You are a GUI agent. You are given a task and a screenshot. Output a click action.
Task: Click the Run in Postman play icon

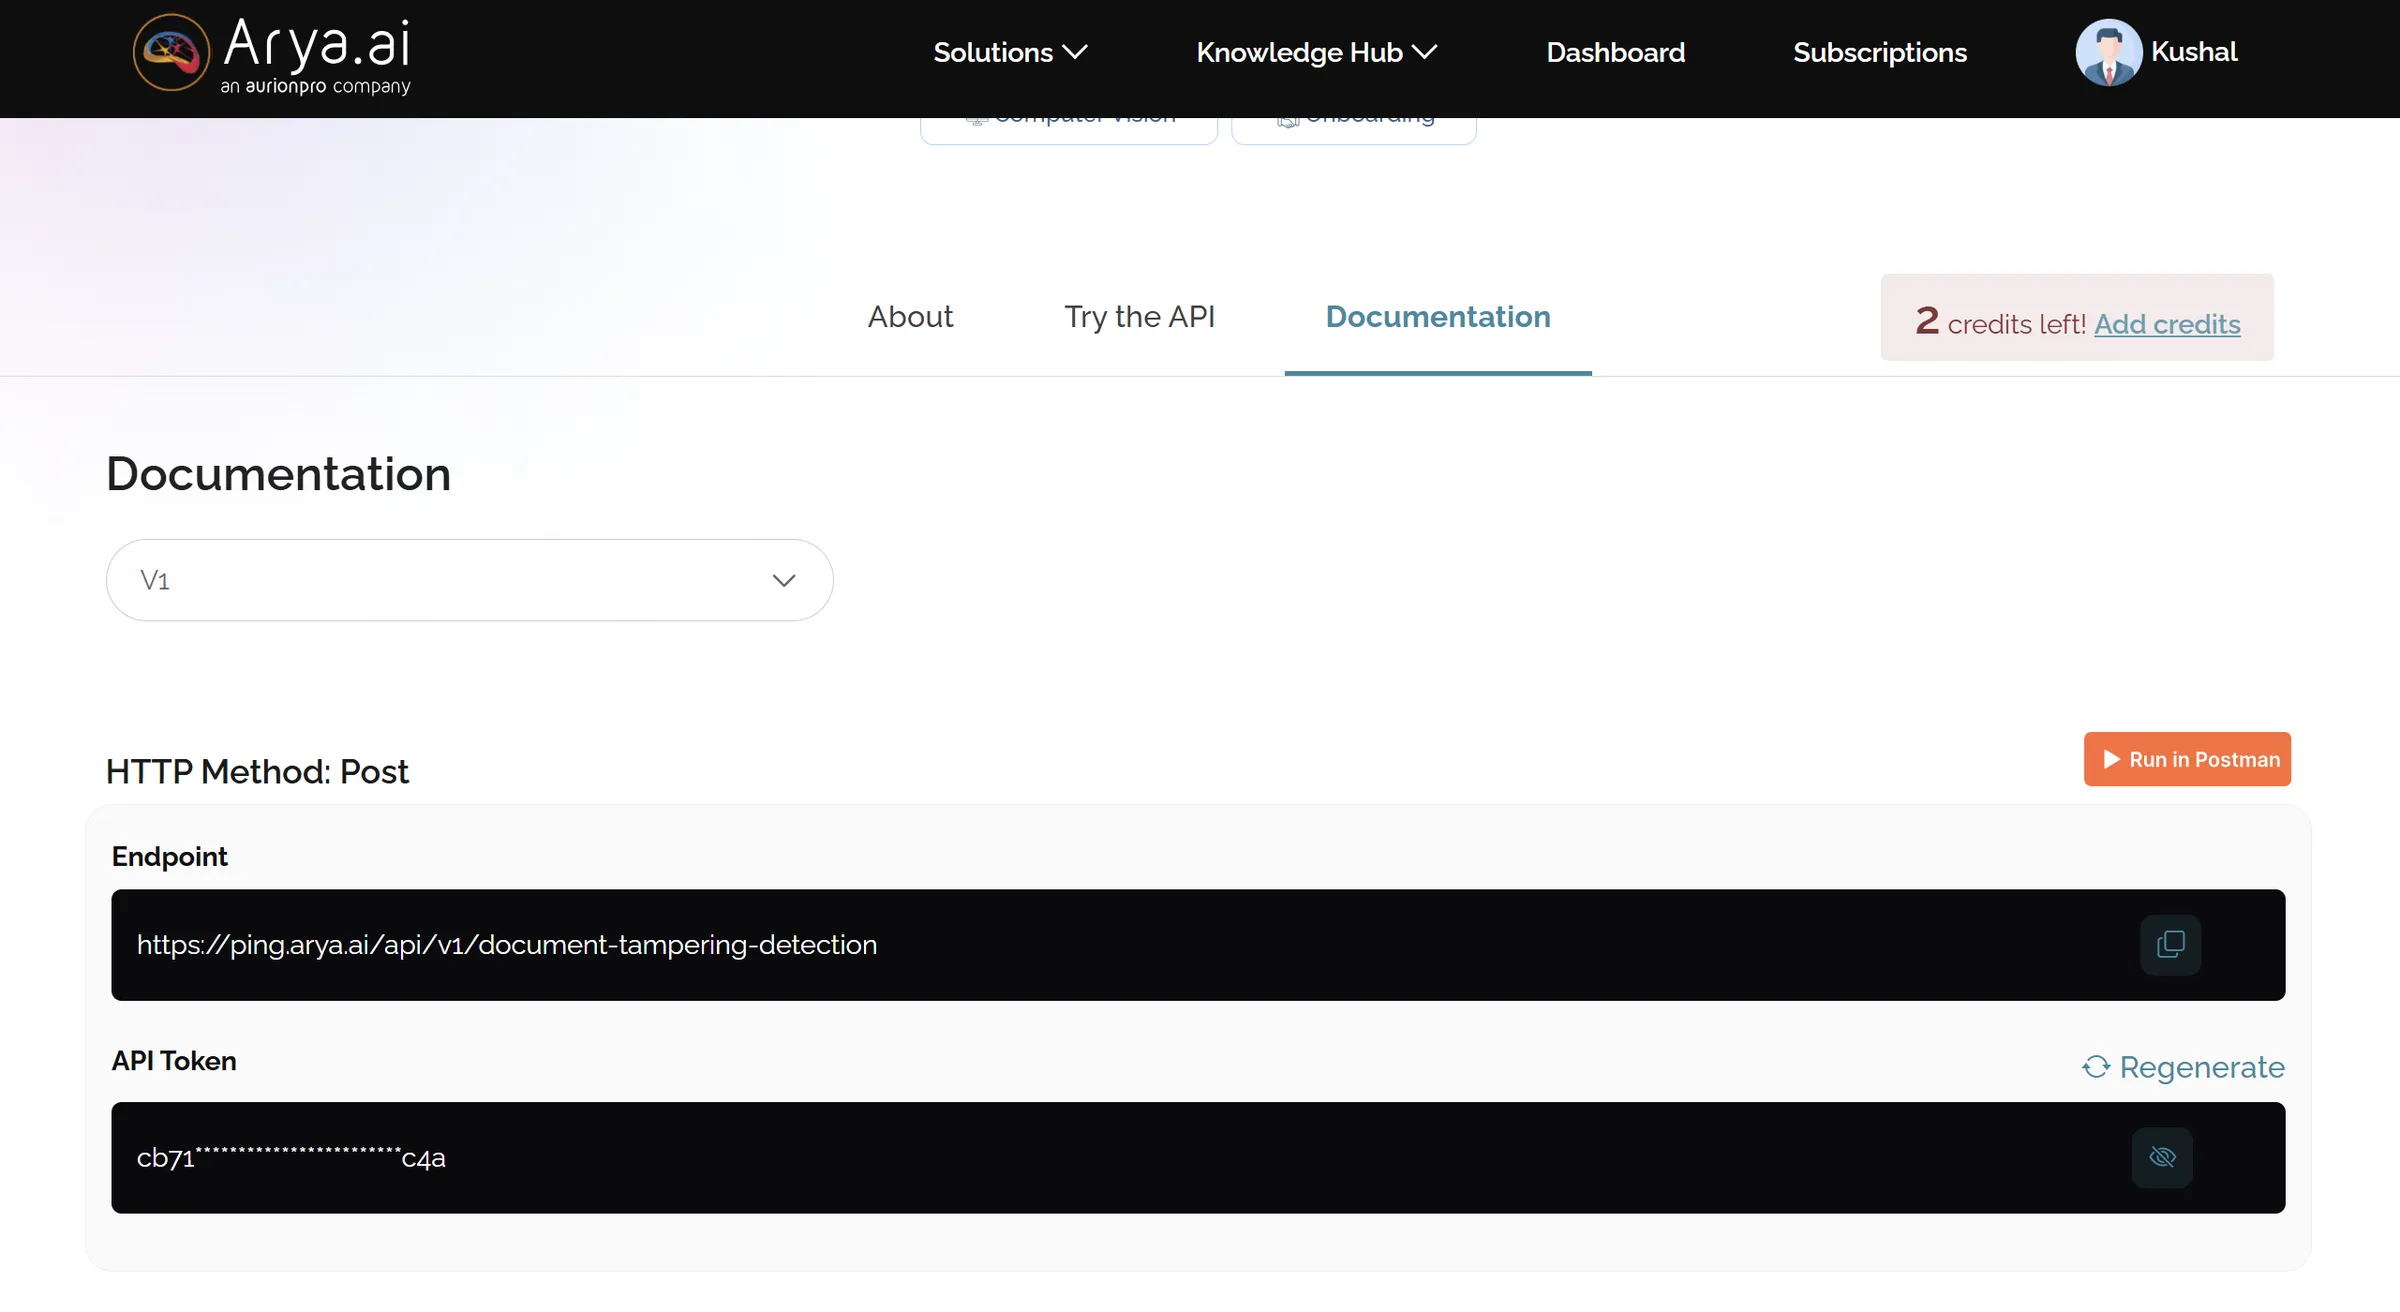pos(2111,759)
